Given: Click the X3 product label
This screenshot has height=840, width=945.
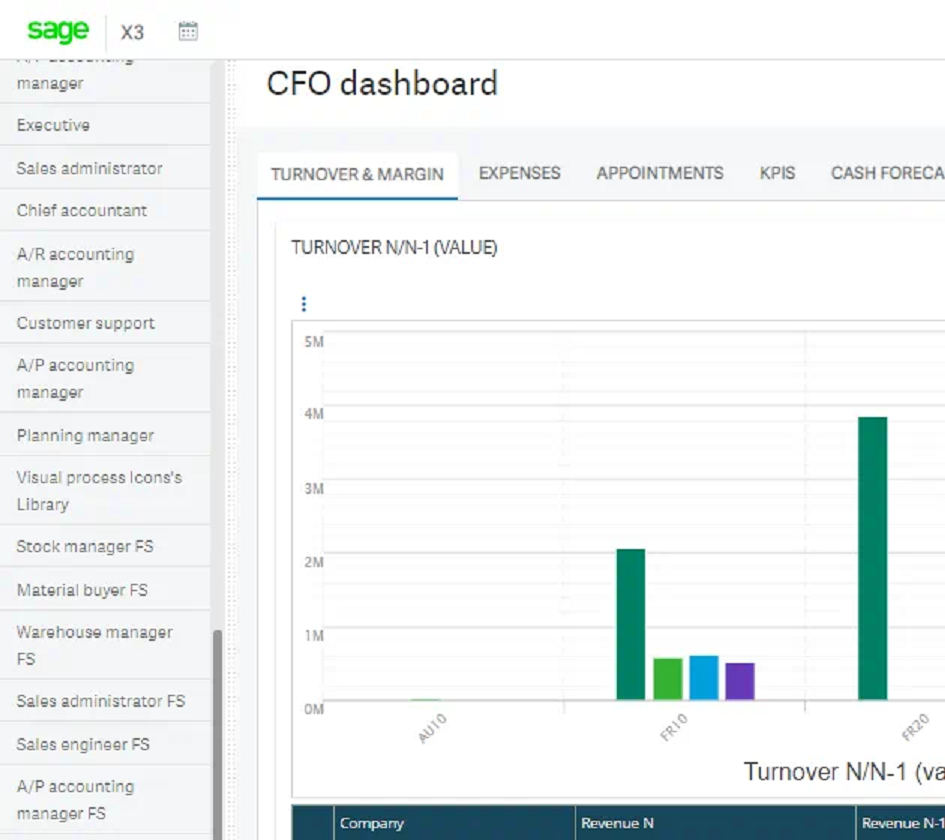Looking at the screenshot, I should (133, 33).
